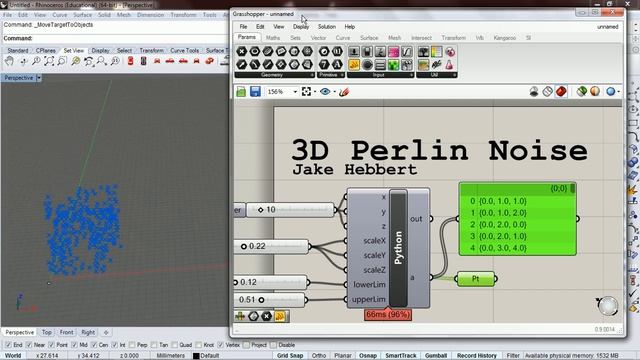Switch to the Curve Tools tab in Rhino

(x=184, y=51)
